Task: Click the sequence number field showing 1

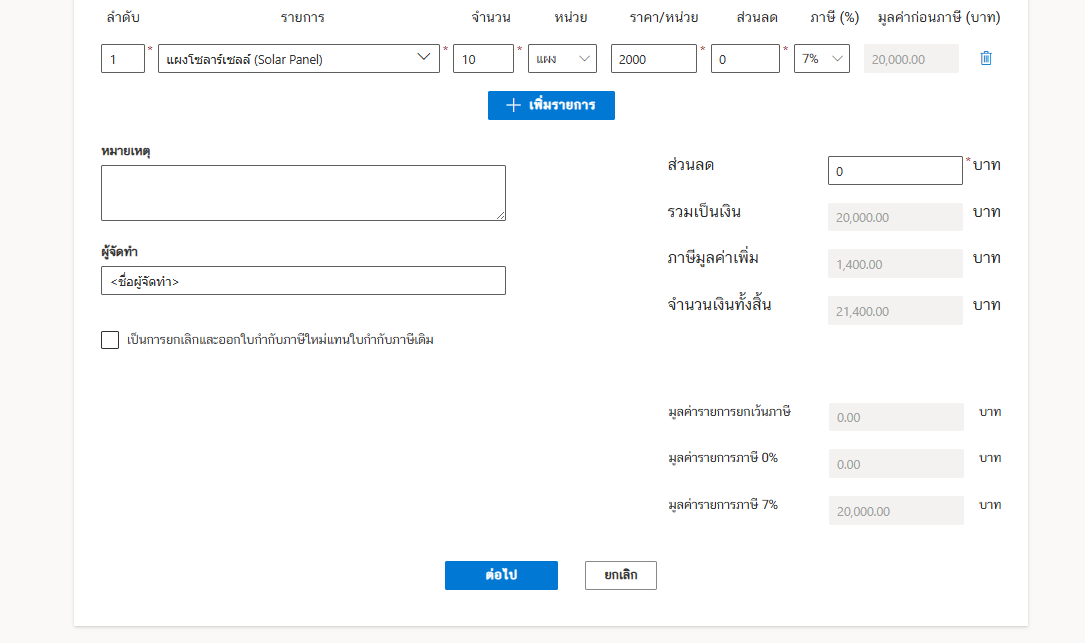Action: pos(123,59)
